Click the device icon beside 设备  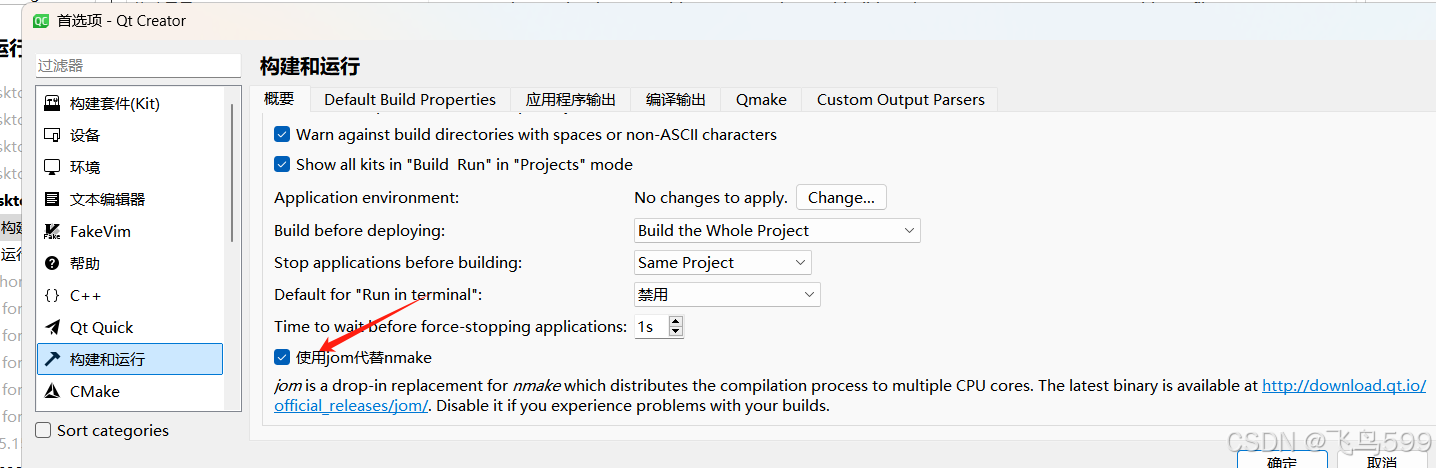52,135
